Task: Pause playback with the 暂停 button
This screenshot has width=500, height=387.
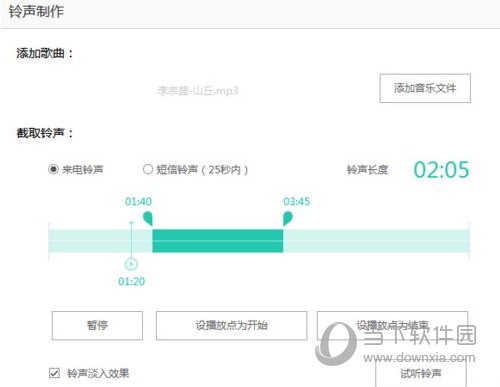Action: click(x=97, y=325)
